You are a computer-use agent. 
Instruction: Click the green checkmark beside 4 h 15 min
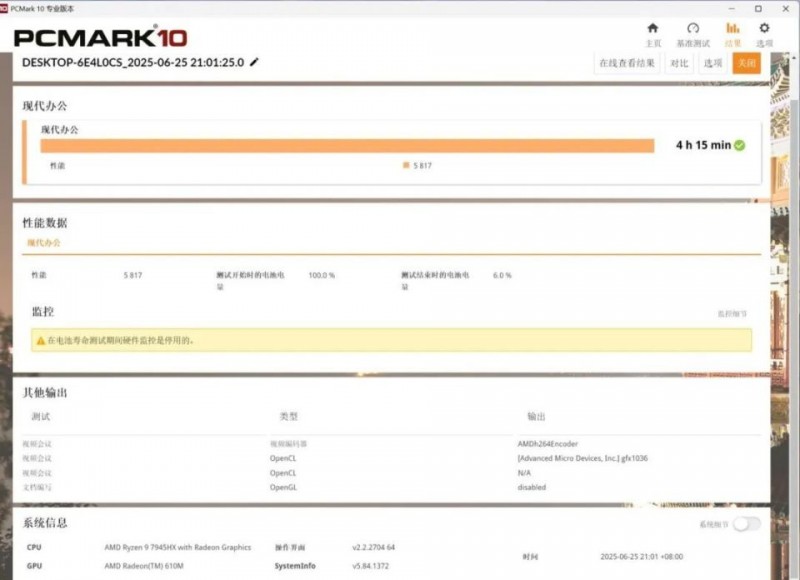pos(740,145)
